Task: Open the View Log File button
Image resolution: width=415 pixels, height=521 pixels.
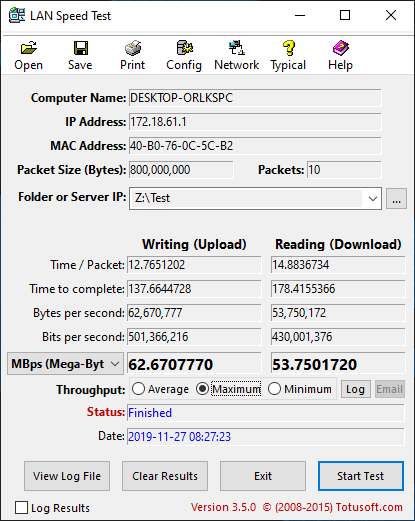Action: pyautogui.click(x=67, y=476)
